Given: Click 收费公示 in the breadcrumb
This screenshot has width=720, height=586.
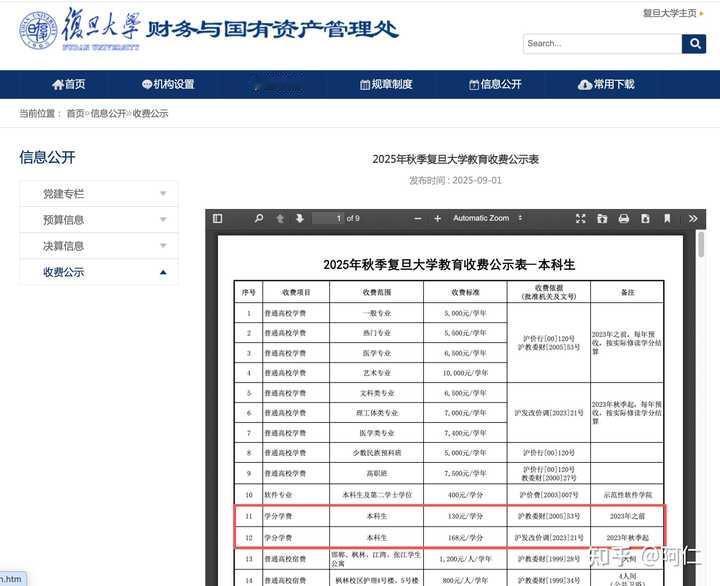Looking at the screenshot, I should click(x=150, y=113).
